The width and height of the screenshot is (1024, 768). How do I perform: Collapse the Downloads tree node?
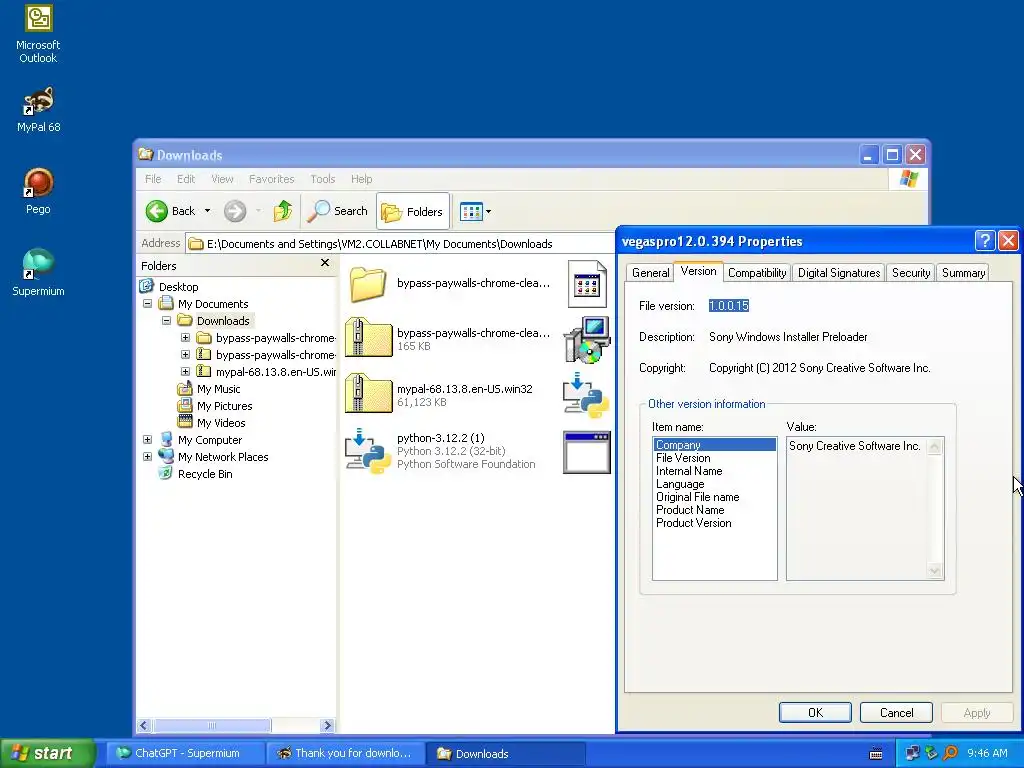[167, 321]
